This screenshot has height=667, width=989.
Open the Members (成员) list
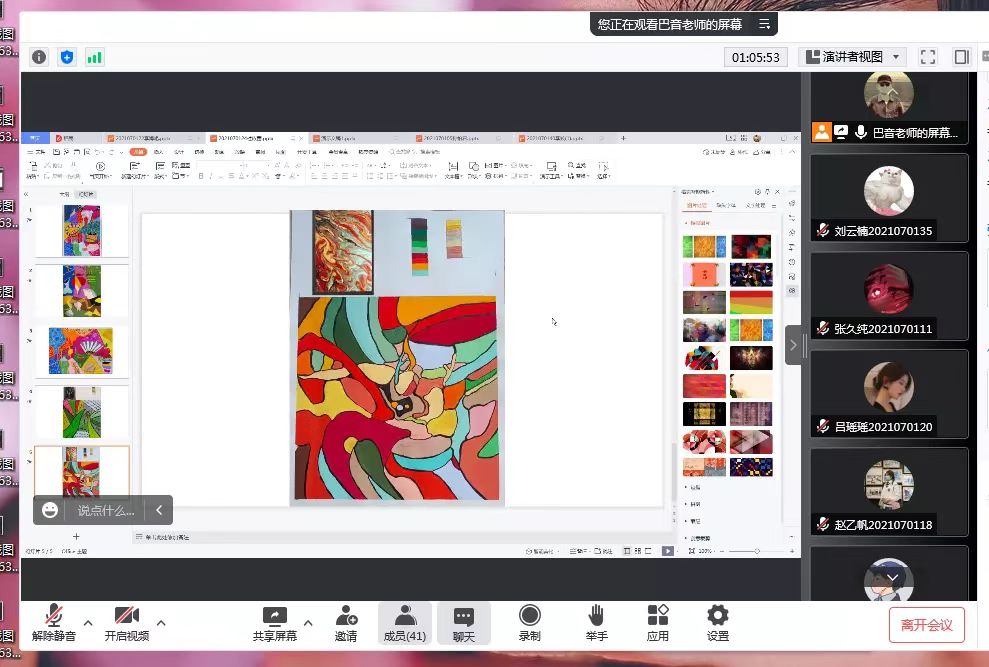coord(405,622)
